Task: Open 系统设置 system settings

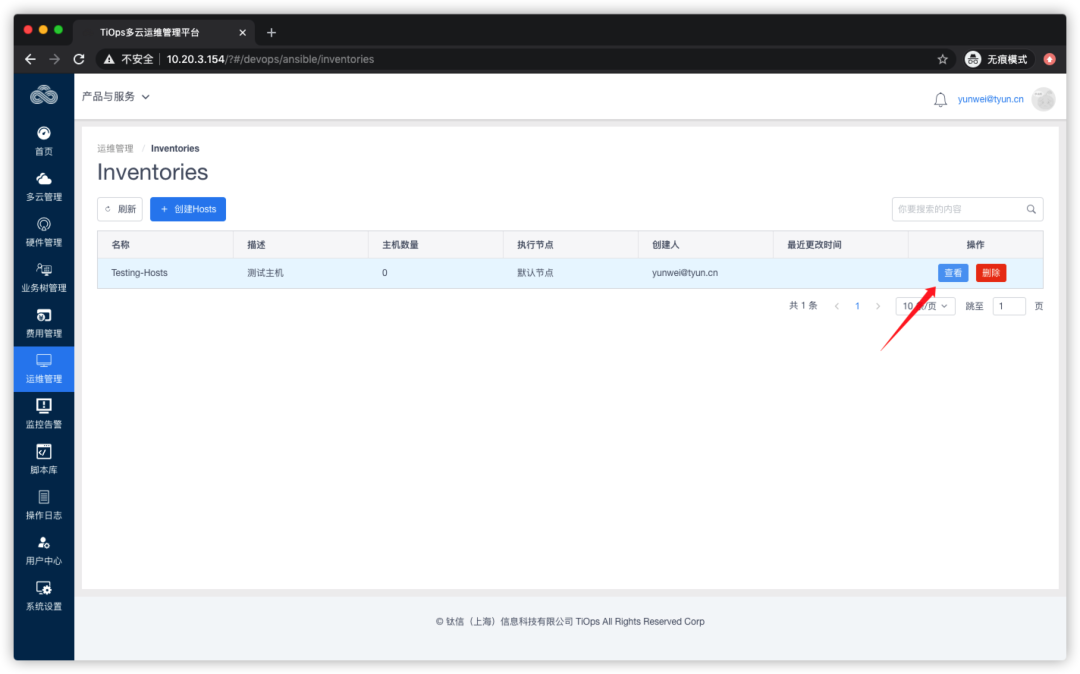Action: click(x=43, y=596)
